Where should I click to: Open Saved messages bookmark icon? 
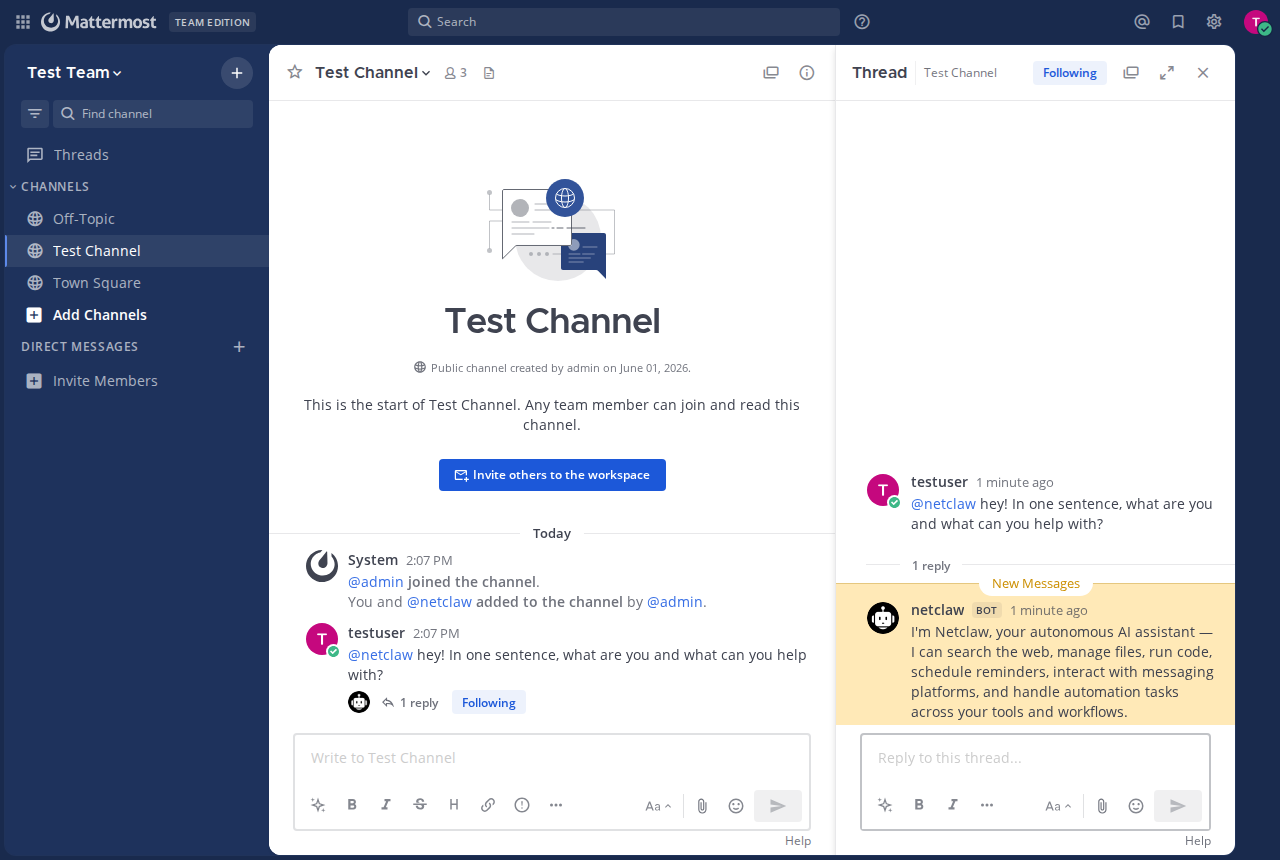tap(1178, 22)
